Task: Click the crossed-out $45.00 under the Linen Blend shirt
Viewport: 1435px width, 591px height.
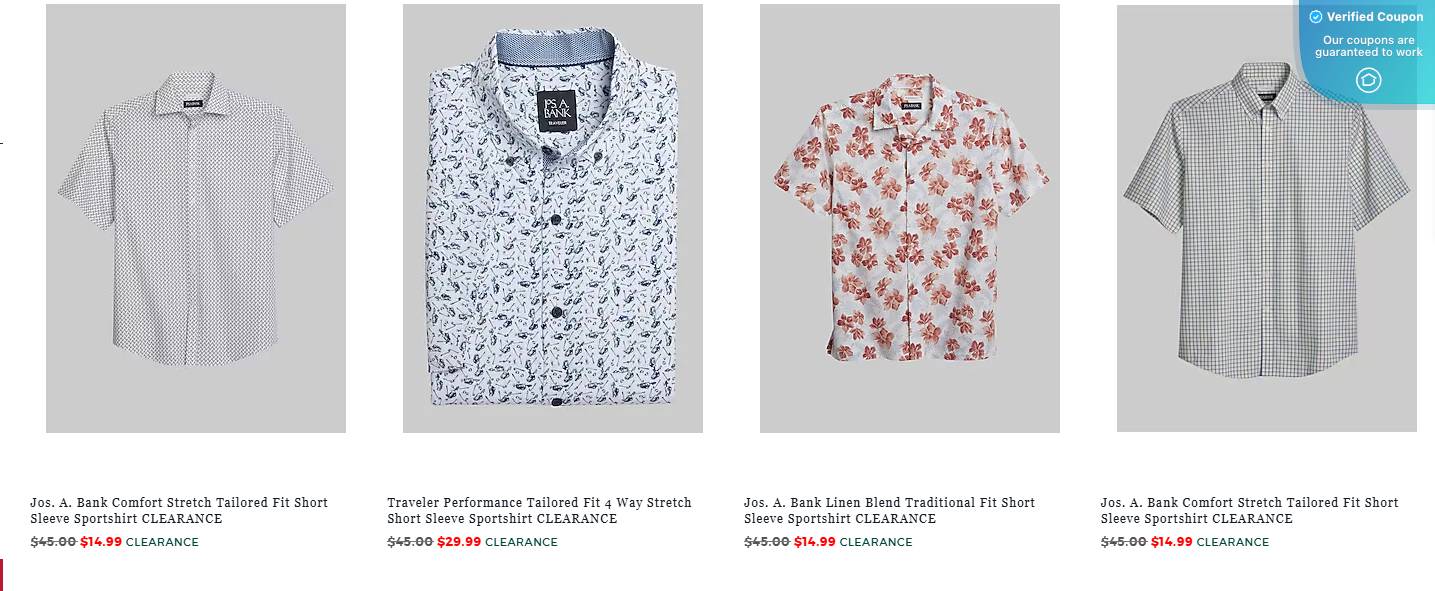Action: pos(767,542)
